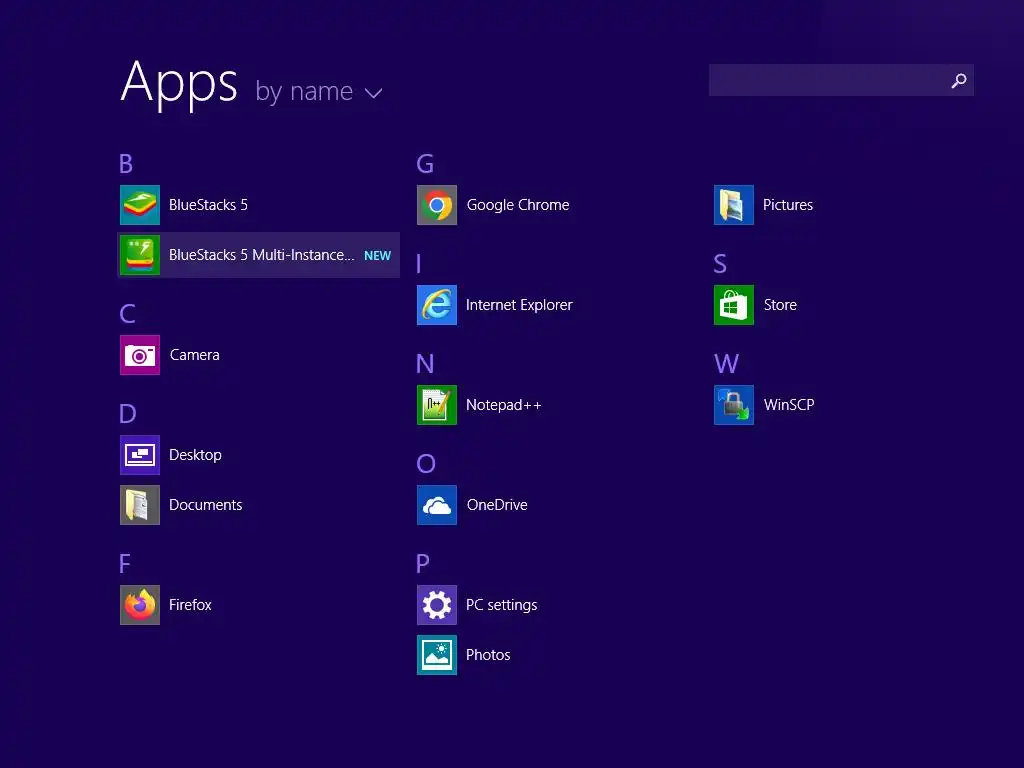This screenshot has height=768, width=1024.
Task: Open the Pictures folder icon
Action: point(734,205)
